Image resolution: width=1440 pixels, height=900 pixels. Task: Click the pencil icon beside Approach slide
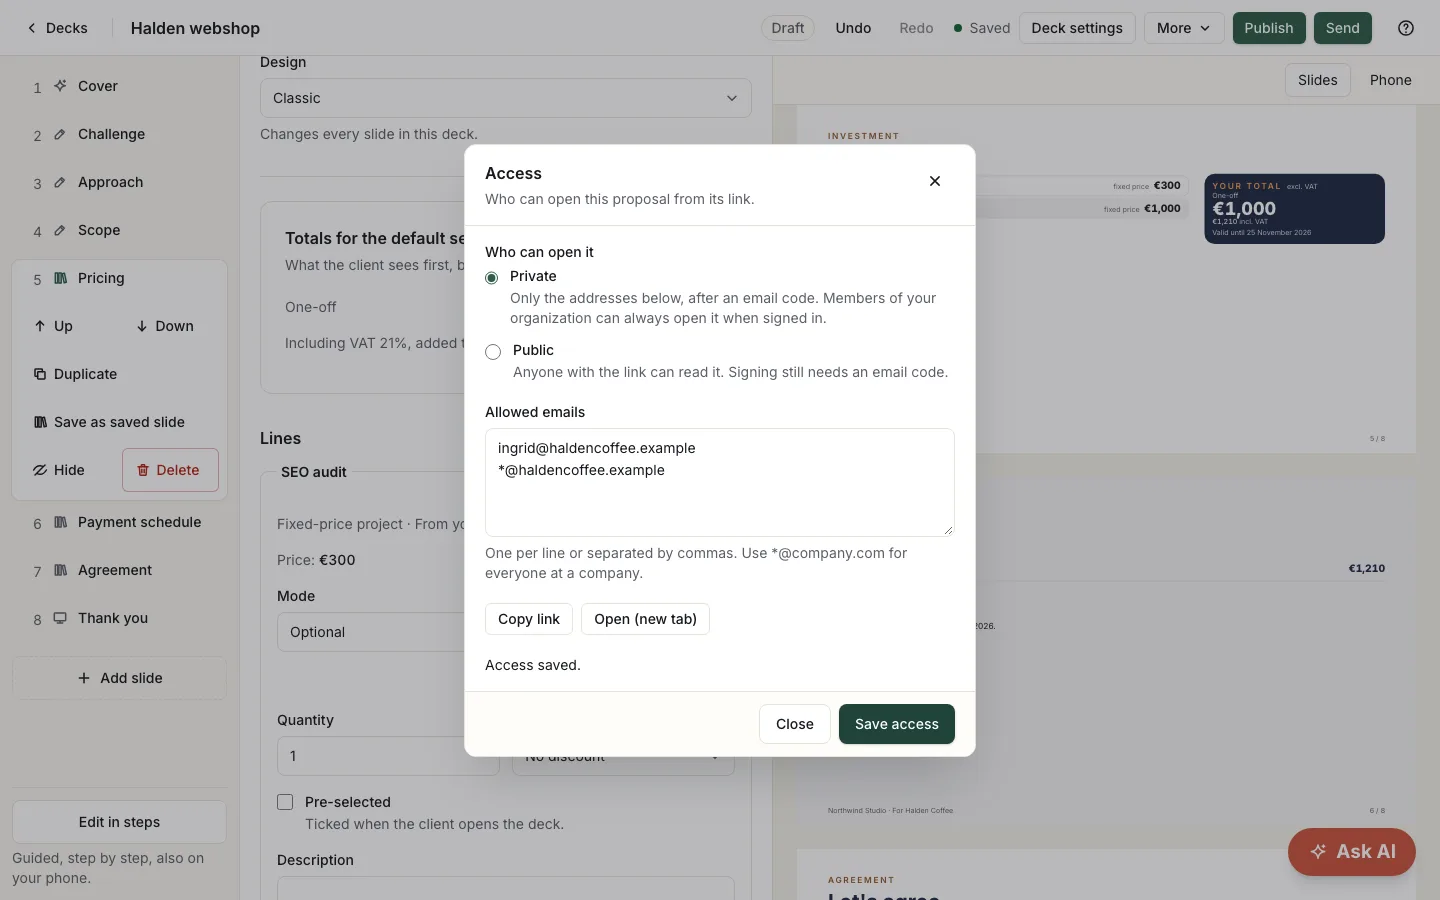coord(60,182)
